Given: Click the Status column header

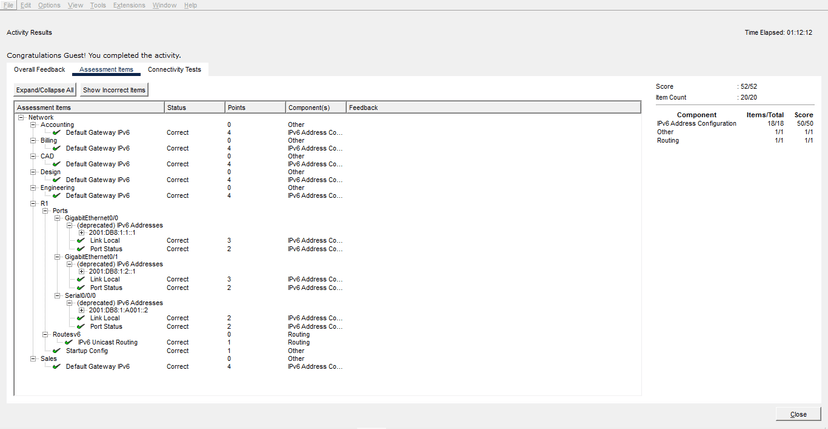Looking at the screenshot, I should pos(176,106).
